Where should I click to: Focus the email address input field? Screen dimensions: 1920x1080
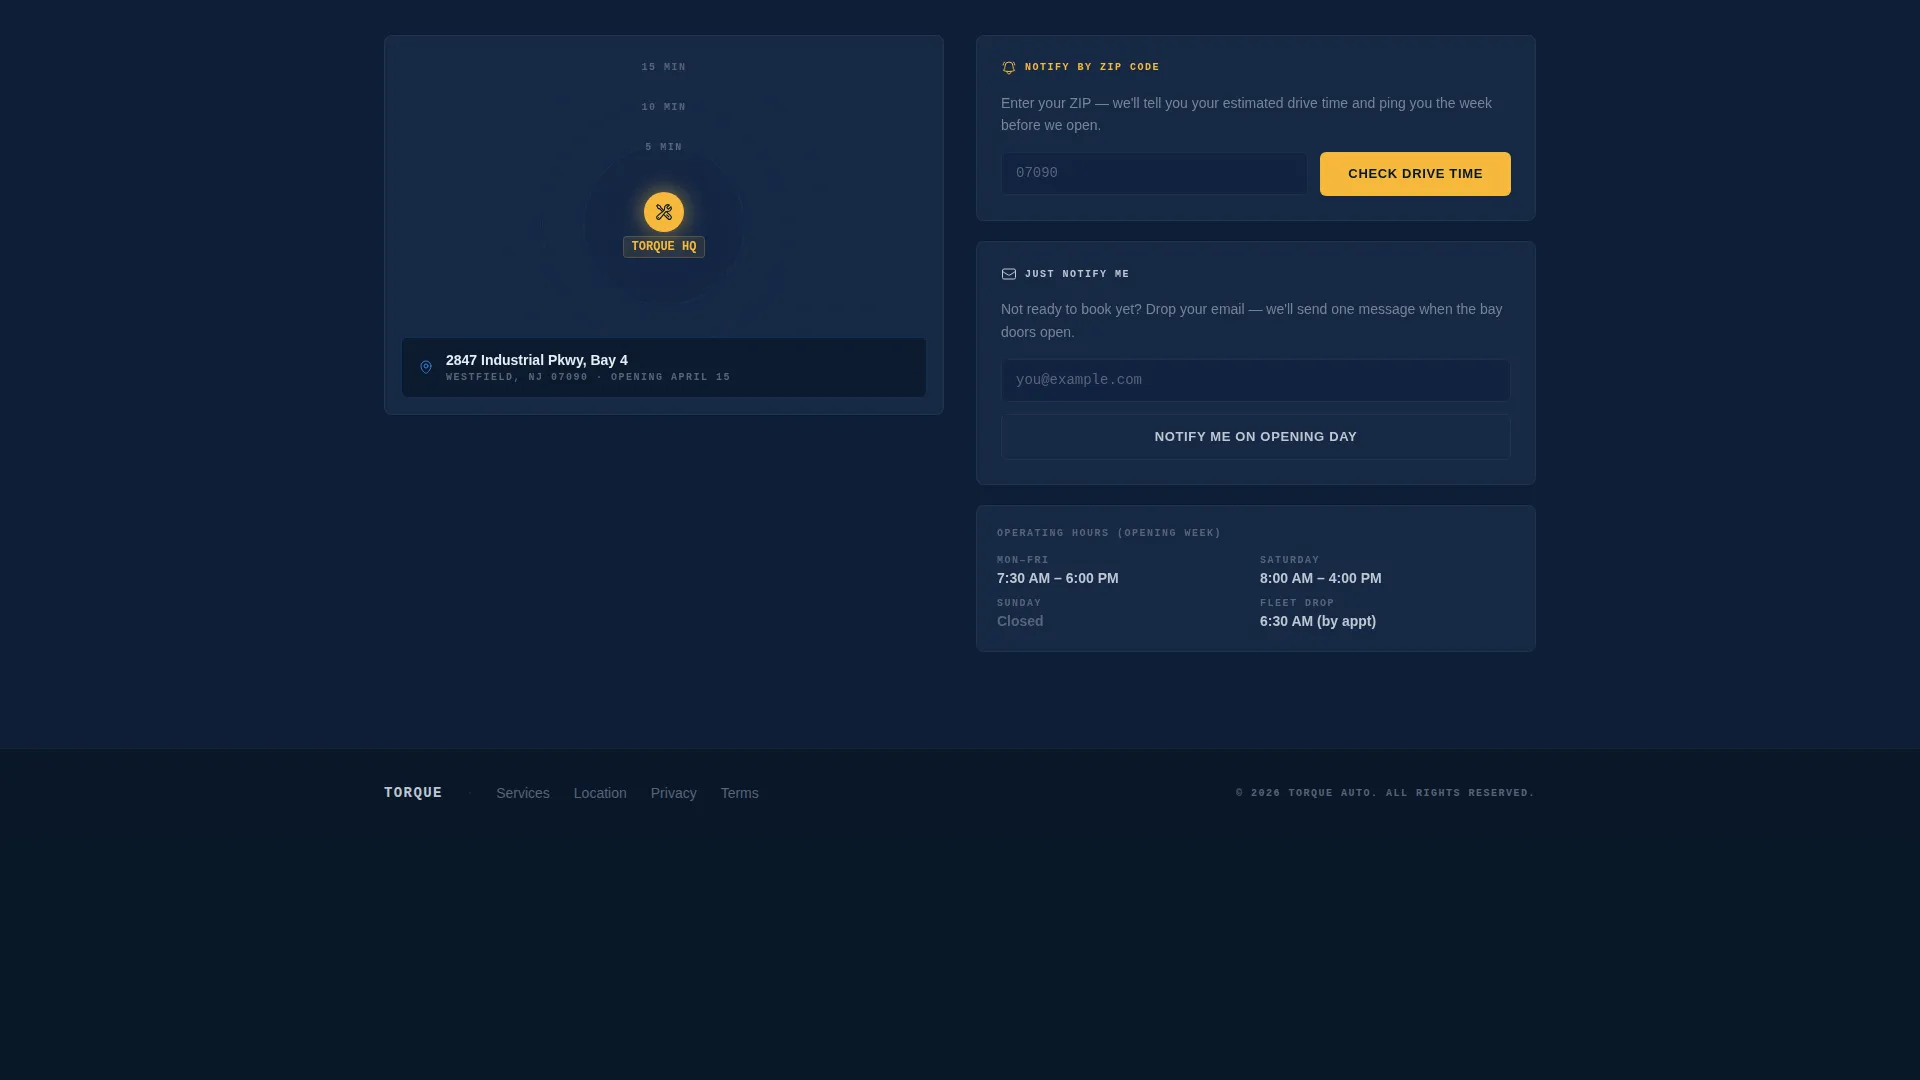pyautogui.click(x=1256, y=380)
